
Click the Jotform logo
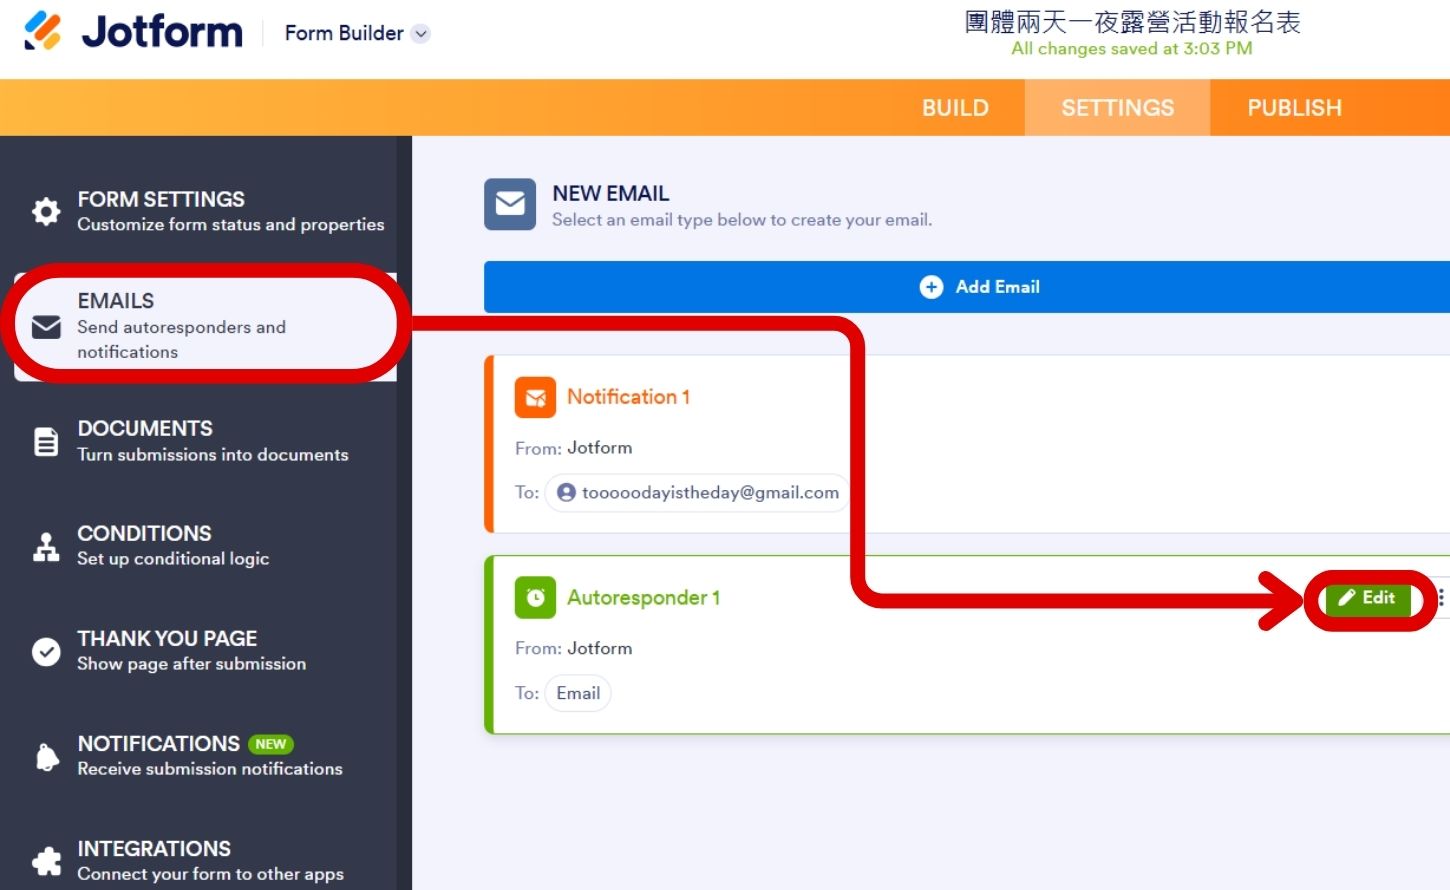130,31
